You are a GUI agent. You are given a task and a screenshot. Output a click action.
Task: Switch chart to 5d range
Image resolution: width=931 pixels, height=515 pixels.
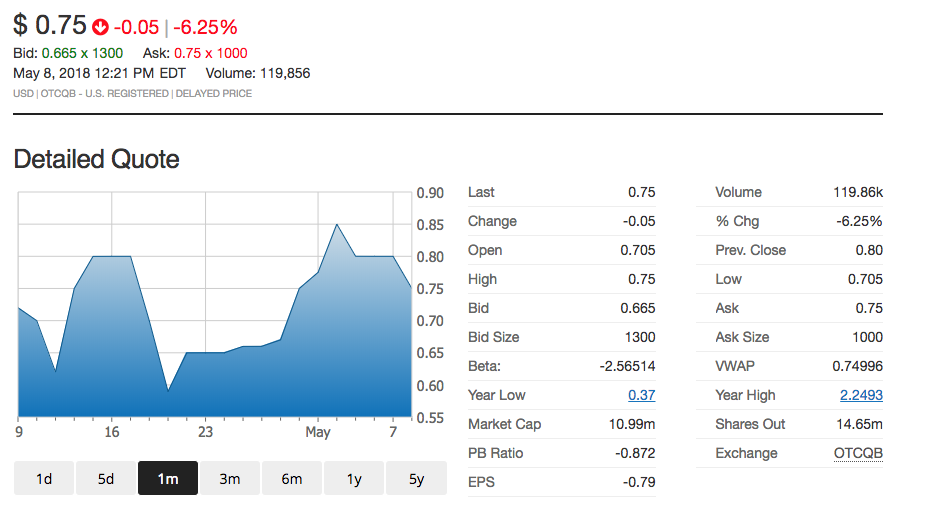pyautogui.click(x=106, y=478)
